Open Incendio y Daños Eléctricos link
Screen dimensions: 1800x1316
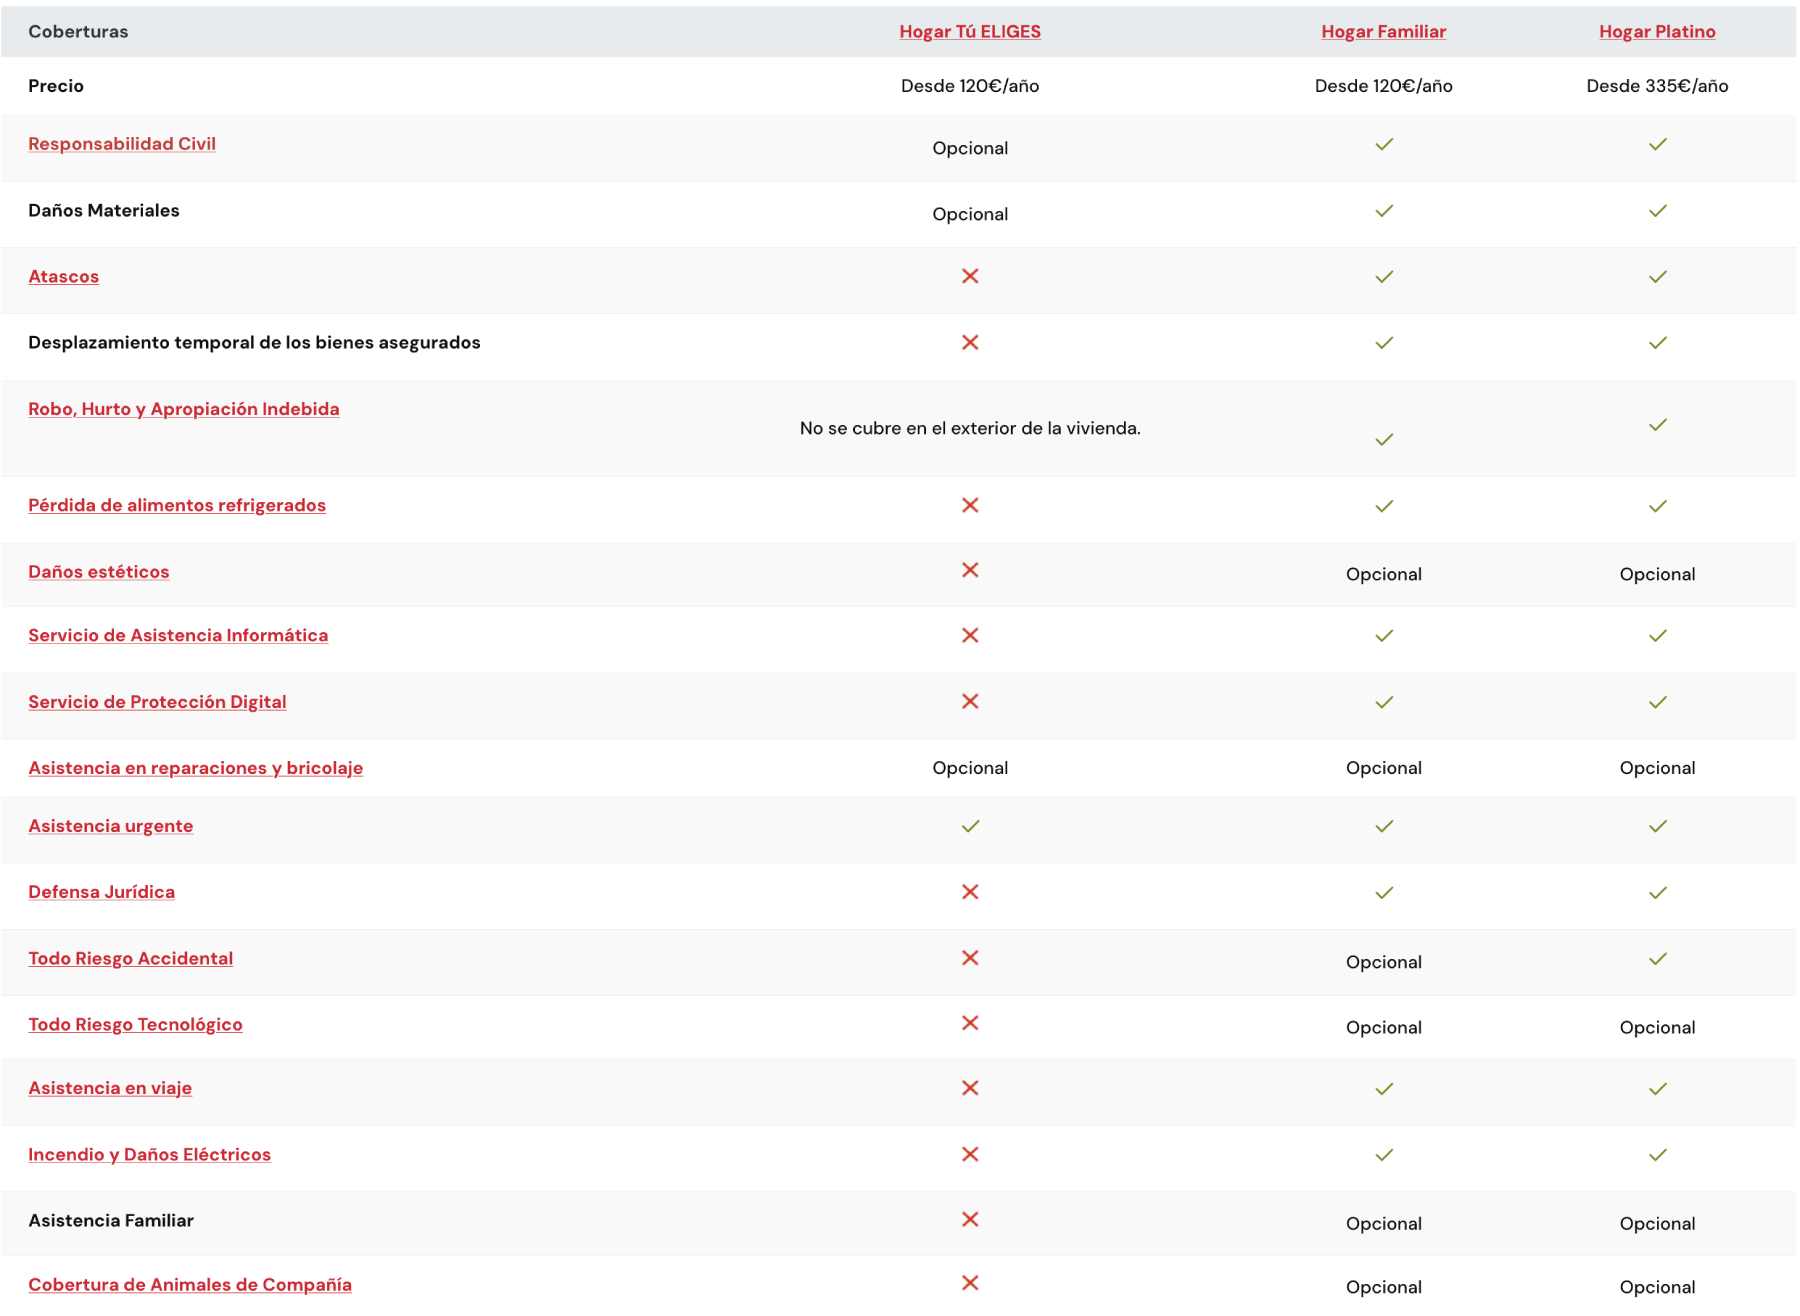tap(150, 1154)
